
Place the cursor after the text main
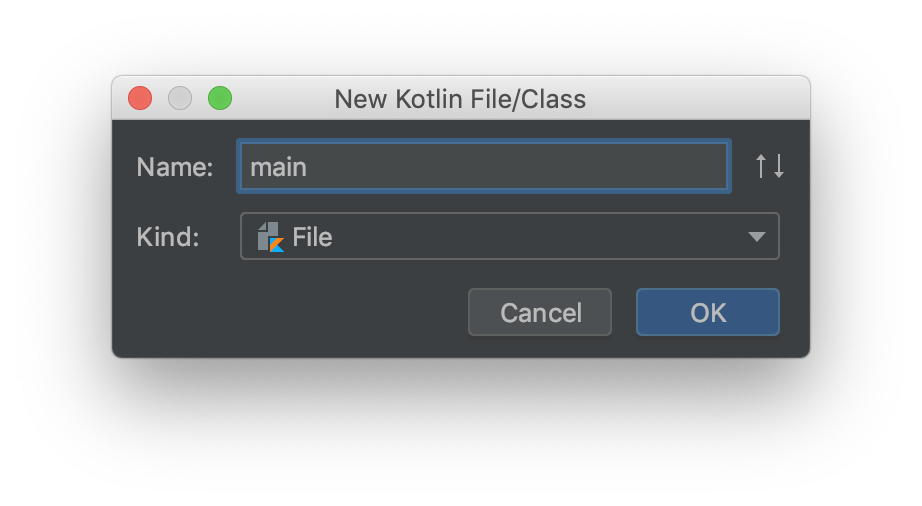coord(309,167)
